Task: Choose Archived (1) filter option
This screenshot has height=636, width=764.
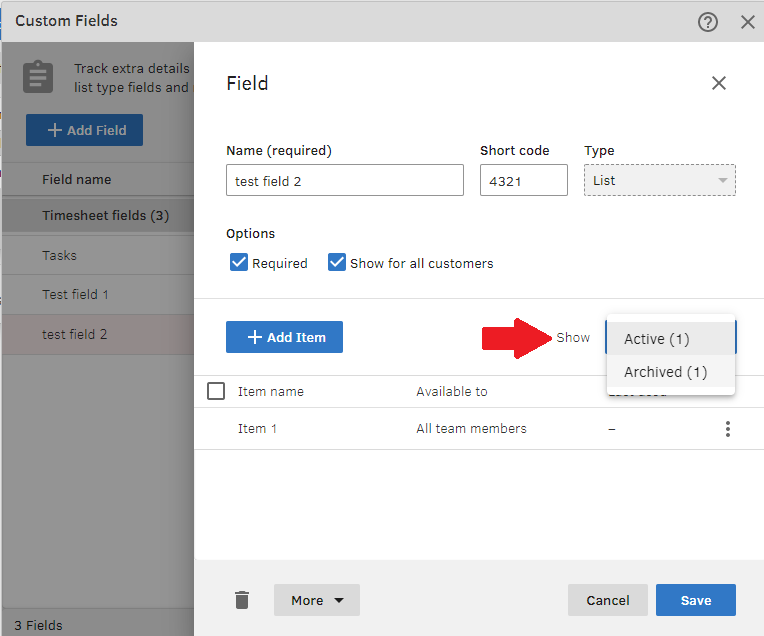Action: [665, 372]
